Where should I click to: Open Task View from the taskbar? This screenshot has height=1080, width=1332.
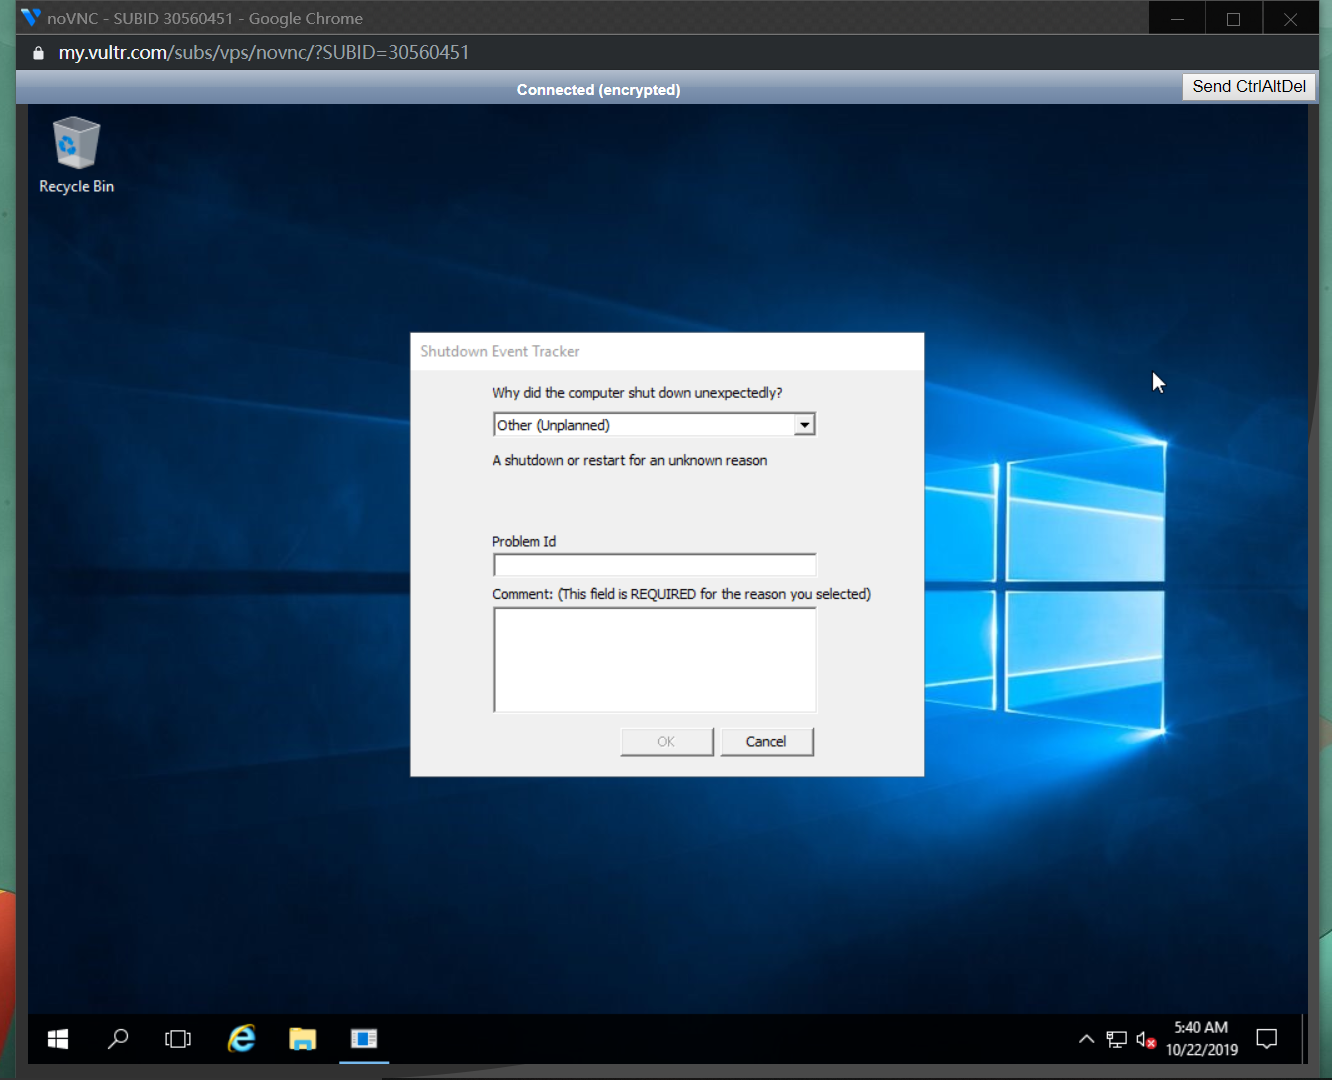coord(178,1039)
